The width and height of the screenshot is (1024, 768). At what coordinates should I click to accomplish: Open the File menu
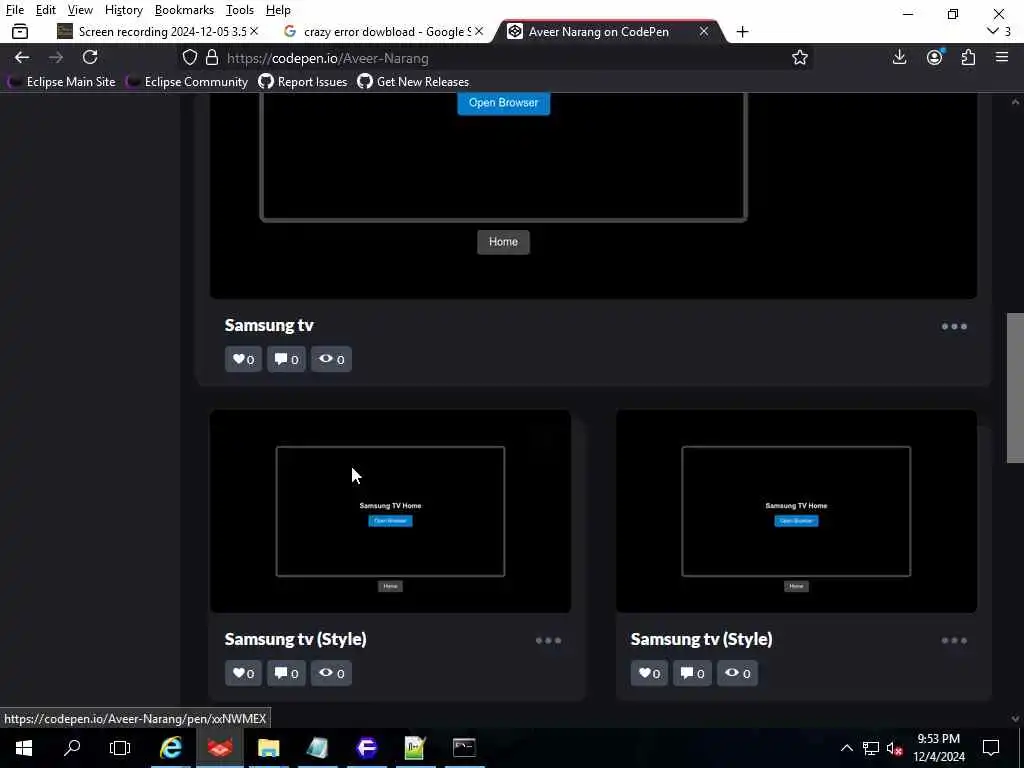(x=14, y=10)
